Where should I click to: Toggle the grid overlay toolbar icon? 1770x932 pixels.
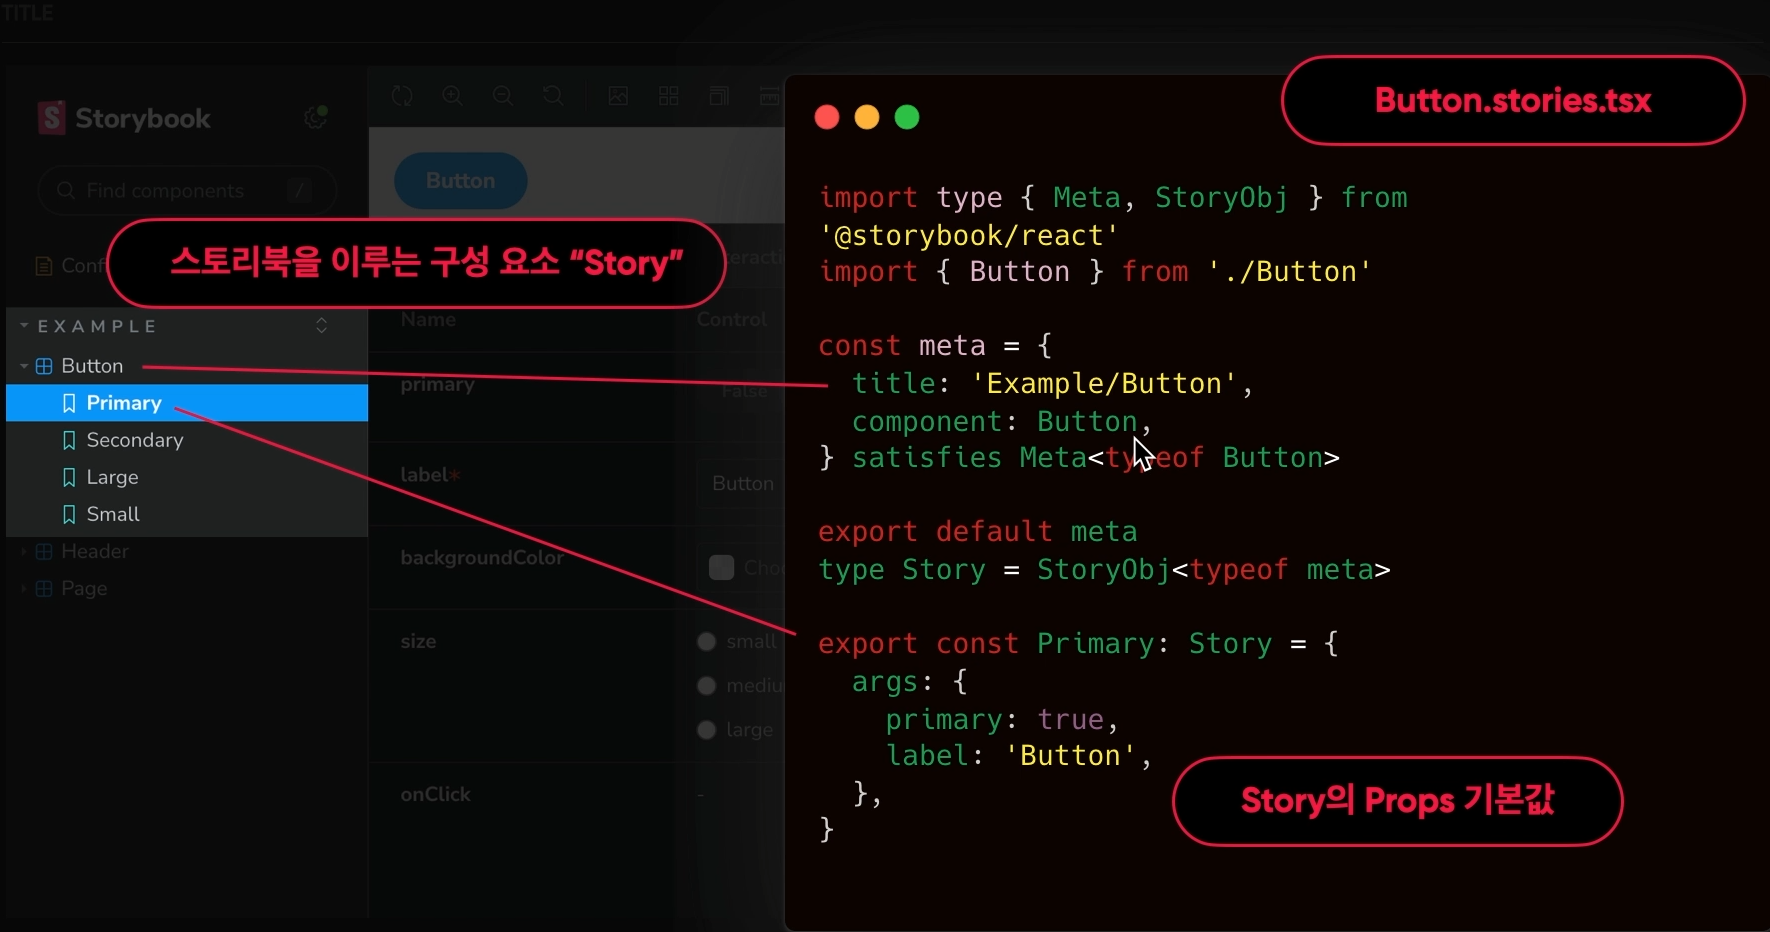click(x=669, y=96)
